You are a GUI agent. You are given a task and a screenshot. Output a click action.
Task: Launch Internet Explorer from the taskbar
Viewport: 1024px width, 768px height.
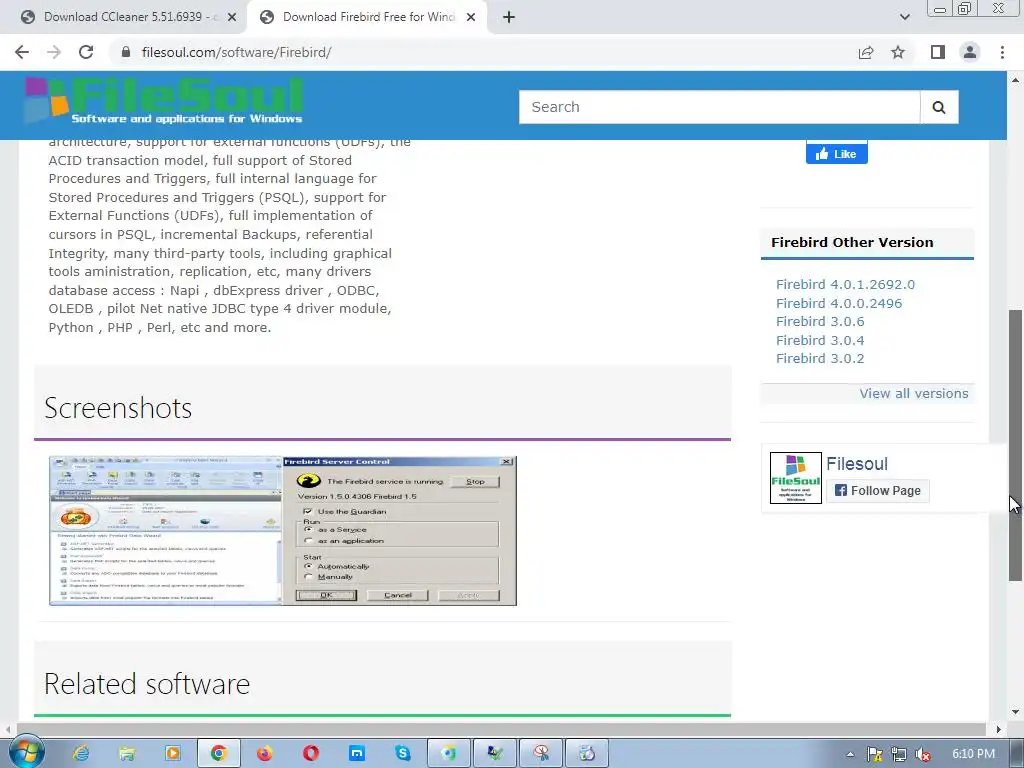[x=81, y=754]
